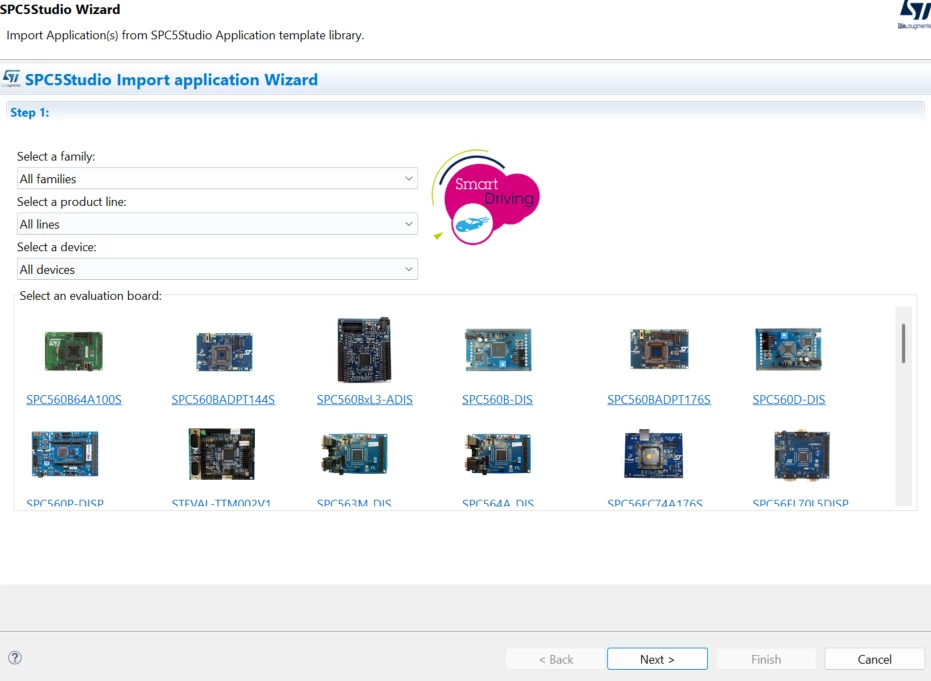Click the Next > button

[x=657, y=659]
